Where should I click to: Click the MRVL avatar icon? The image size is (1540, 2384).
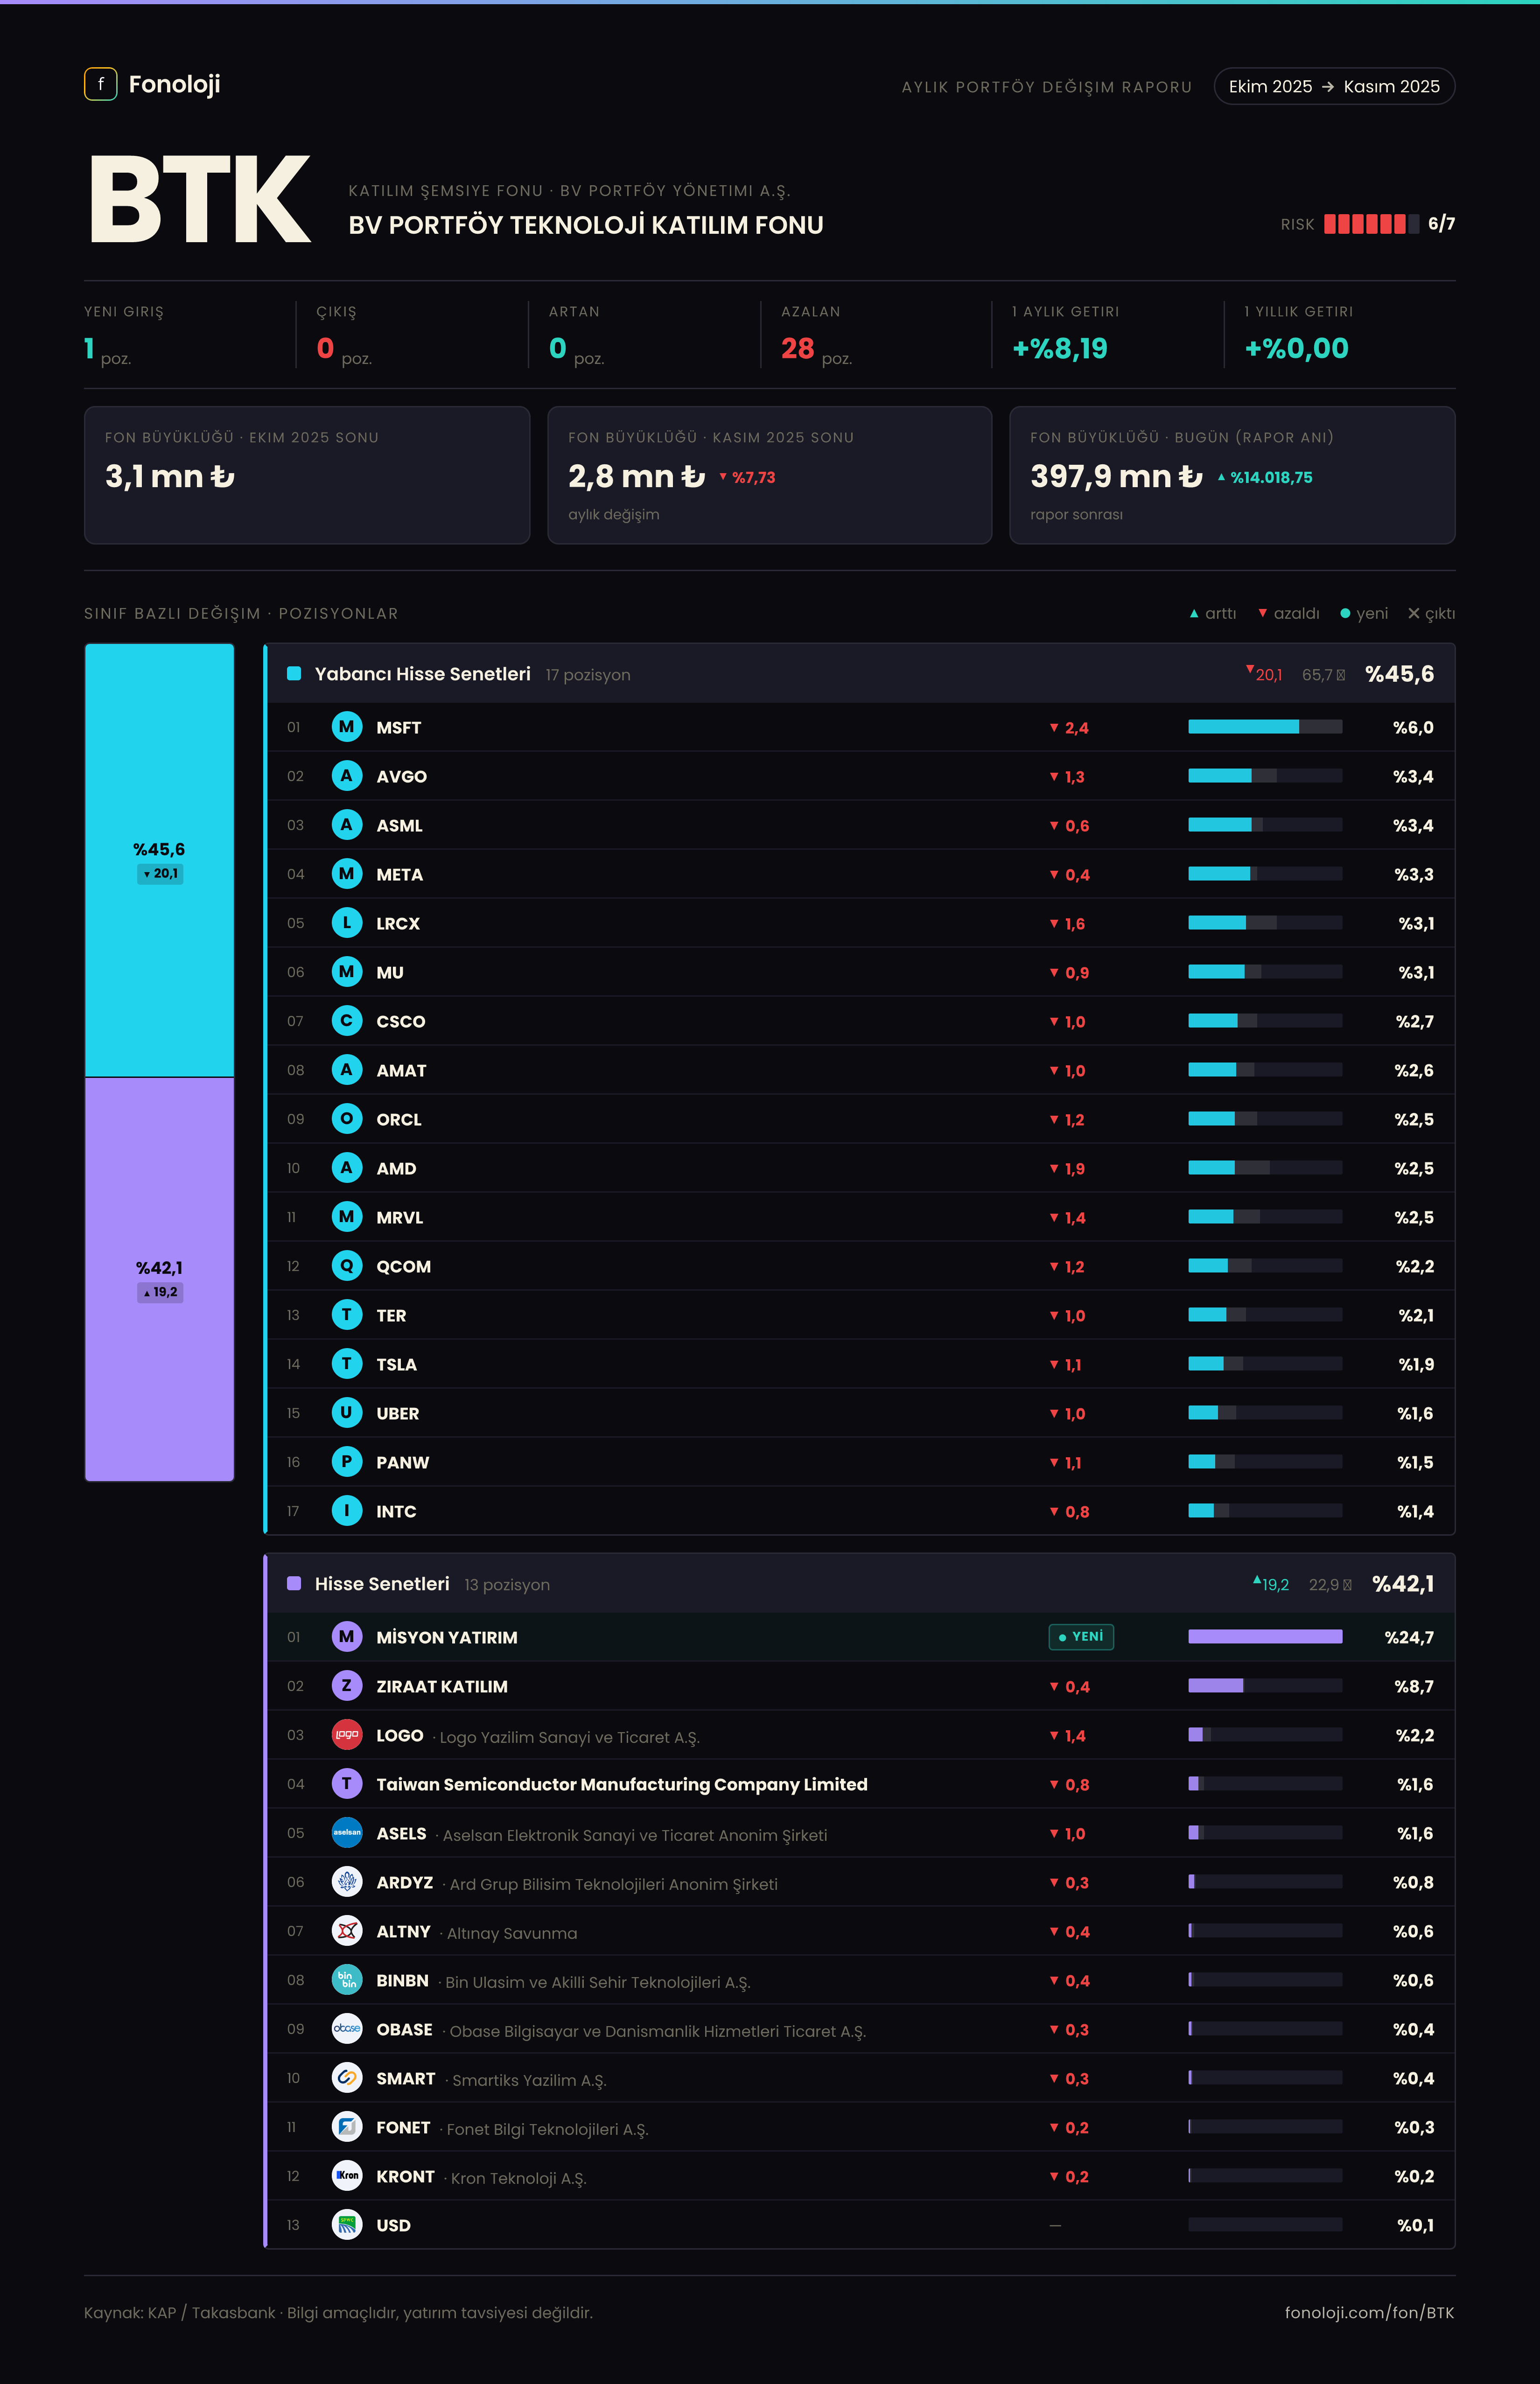click(x=347, y=1217)
